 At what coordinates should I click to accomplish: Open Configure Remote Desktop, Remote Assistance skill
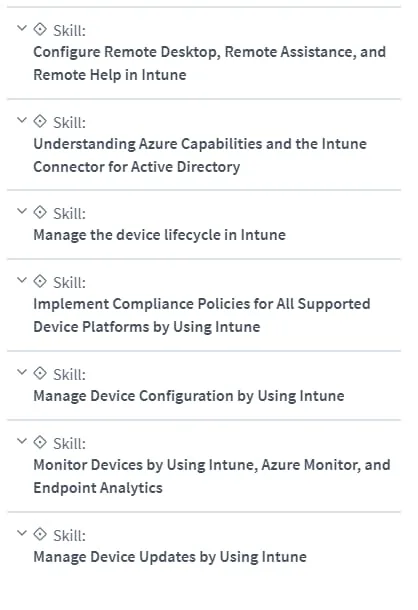209,63
